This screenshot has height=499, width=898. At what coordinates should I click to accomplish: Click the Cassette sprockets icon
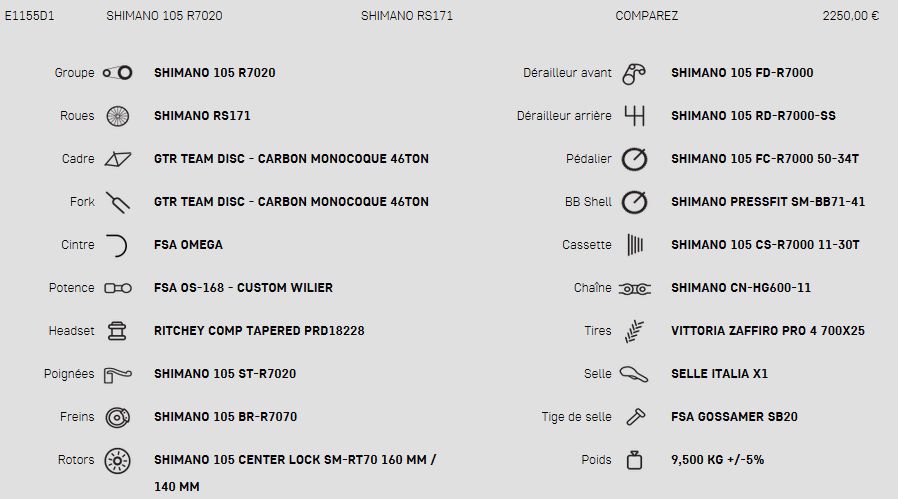pyautogui.click(x=635, y=245)
